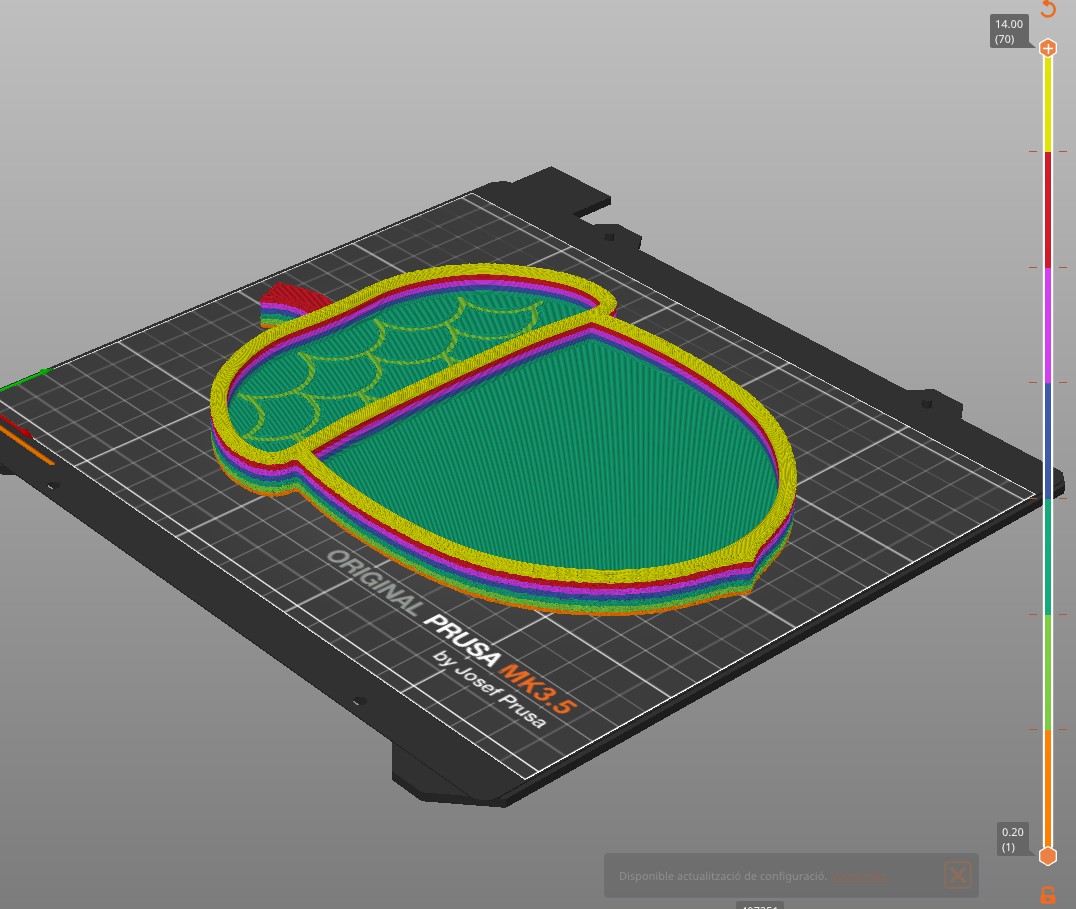Click the red segment of the layer slider
The image size is (1076, 909).
pos(1048,209)
